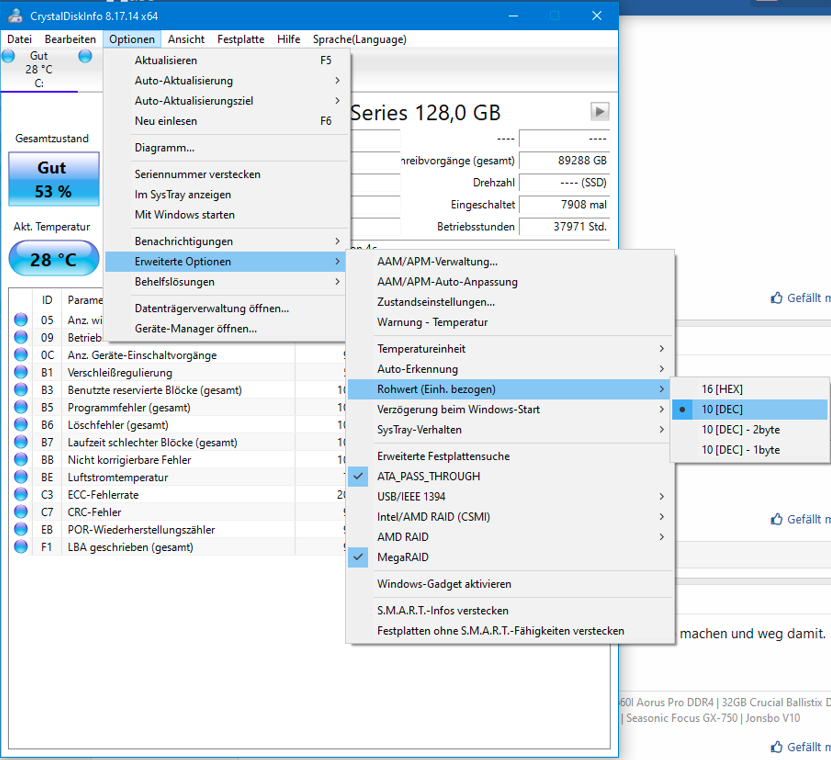This screenshot has width=831, height=760.
Task: Expand the Benachrichtigungen submenu
Action: [x=226, y=241]
